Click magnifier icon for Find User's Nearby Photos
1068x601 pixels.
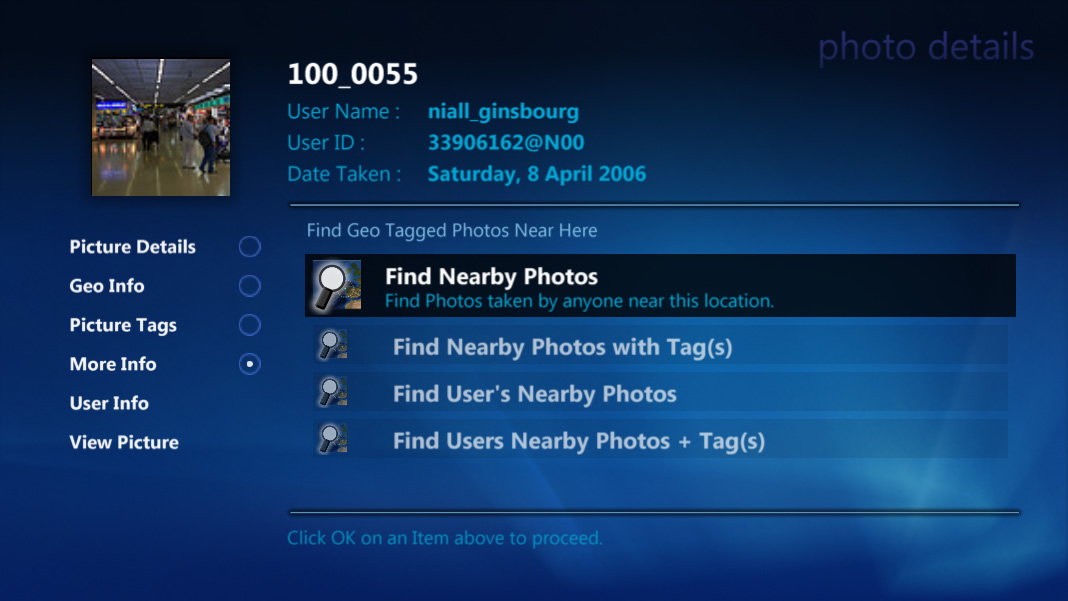[333, 392]
